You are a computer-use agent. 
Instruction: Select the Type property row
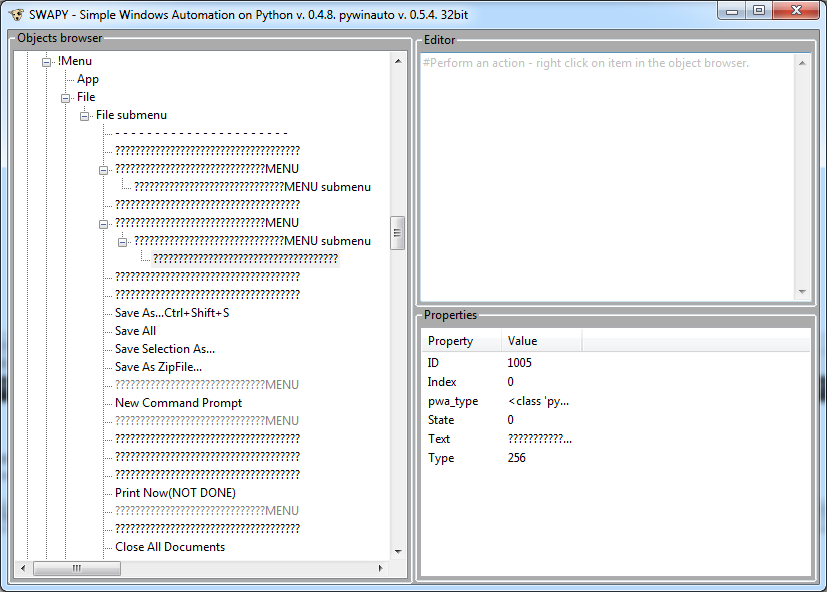click(x=616, y=458)
